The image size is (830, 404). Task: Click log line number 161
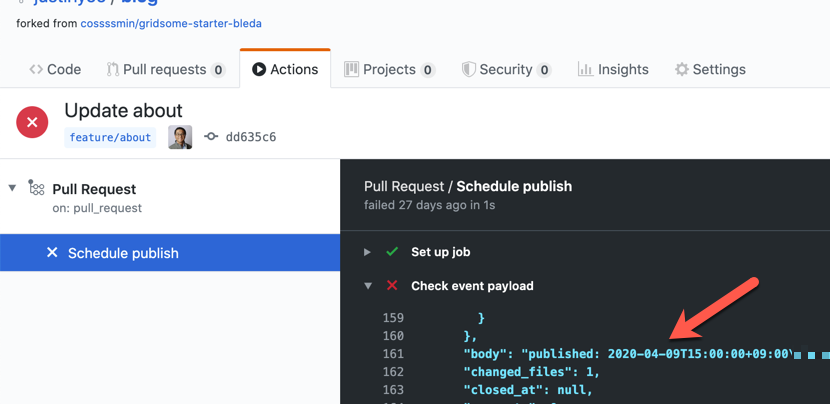pos(393,354)
